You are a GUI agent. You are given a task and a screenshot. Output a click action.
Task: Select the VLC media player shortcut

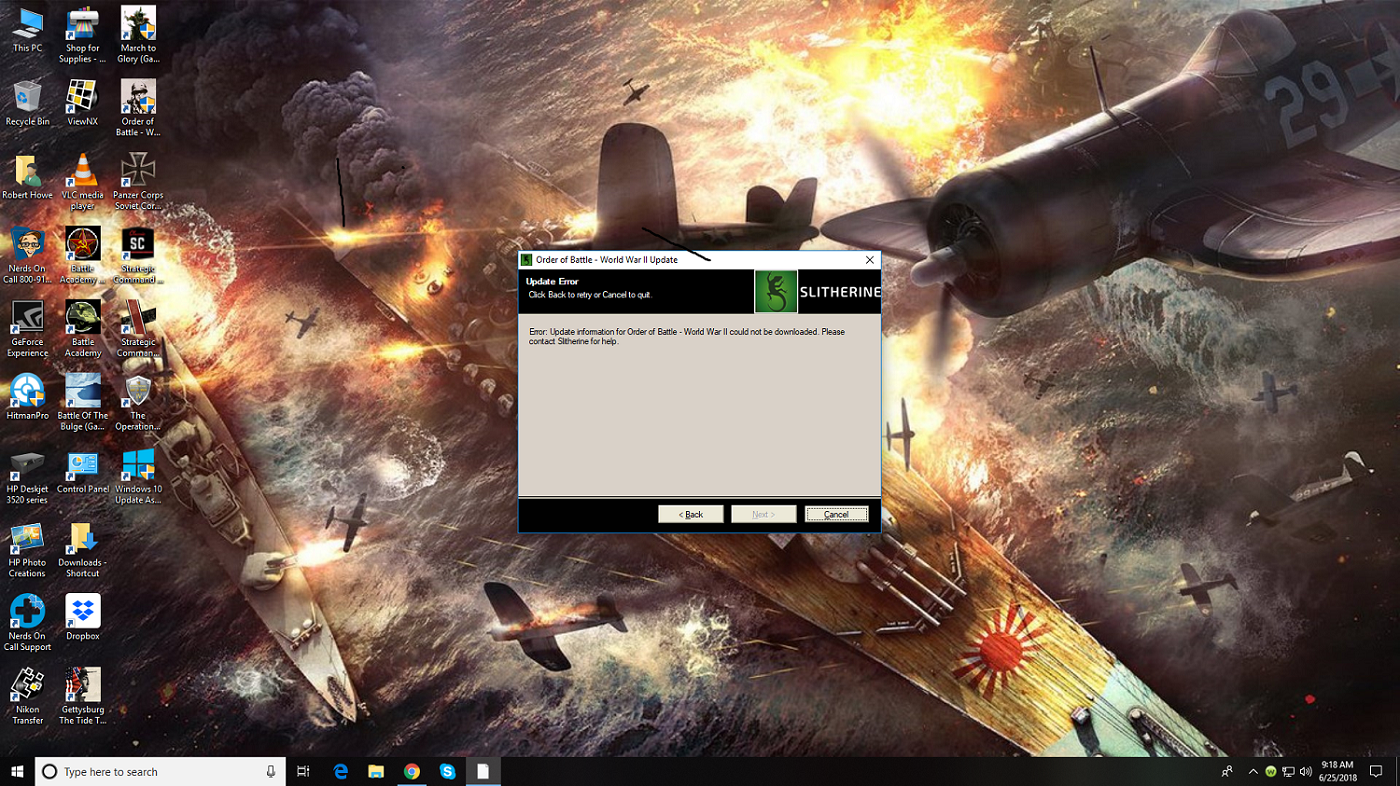(x=82, y=182)
